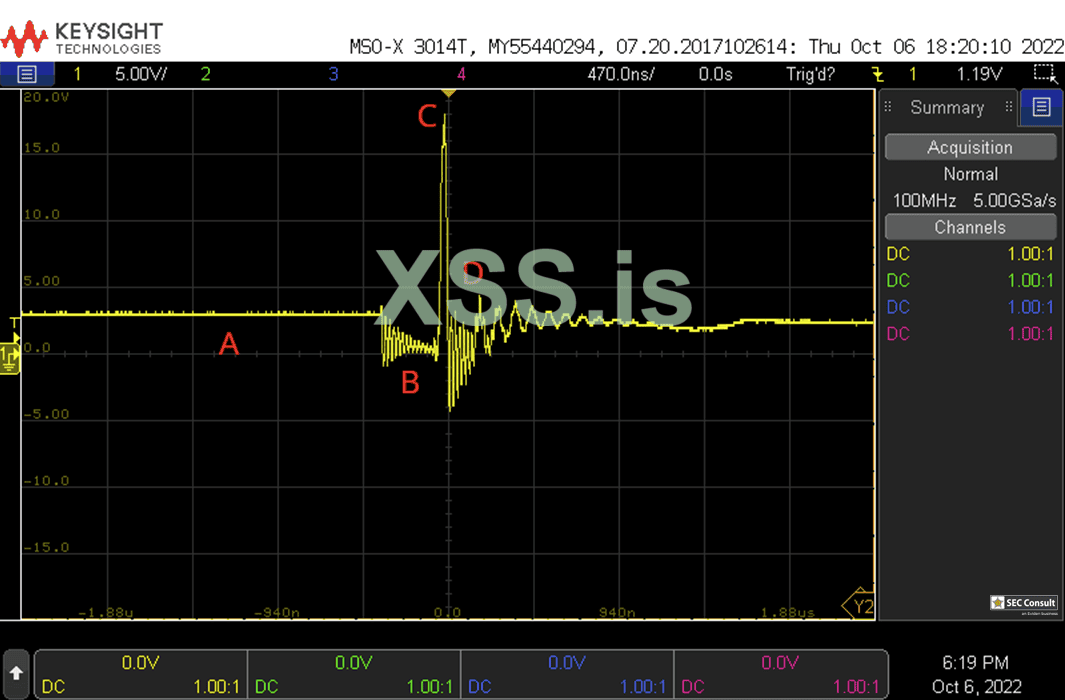The height and width of the screenshot is (700, 1065).
Task: Click the -15.0 vertical axis label
Action: [46, 547]
